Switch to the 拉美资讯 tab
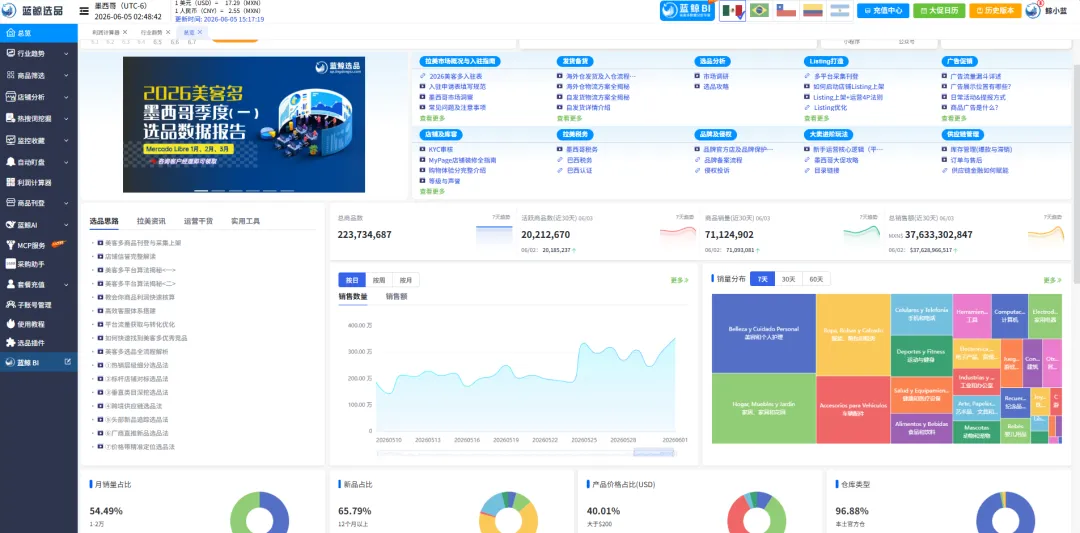Screen dimensions: 1080x533 pyautogui.click(x=151, y=221)
